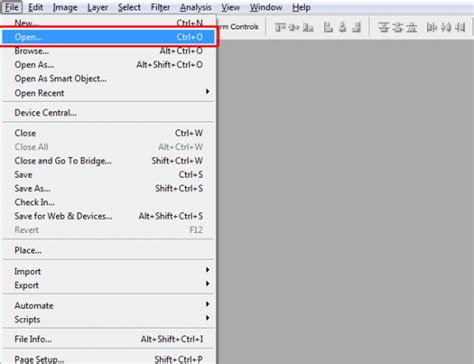Expand the Open Recent submenu arrow
The image size is (474, 364).
pyautogui.click(x=207, y=91)
